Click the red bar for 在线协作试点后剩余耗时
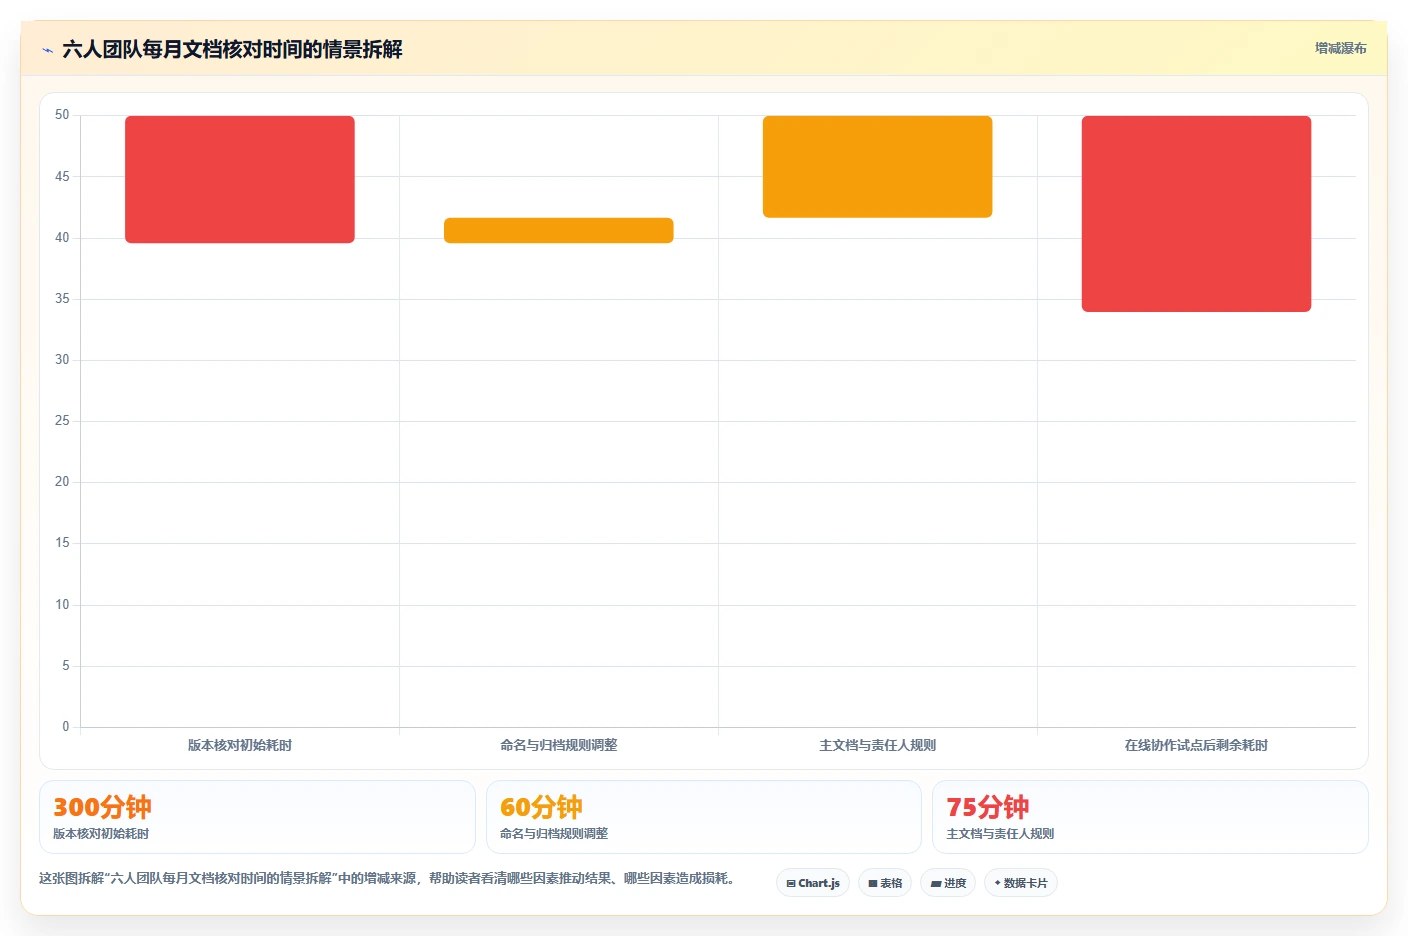 [1196, 214]
